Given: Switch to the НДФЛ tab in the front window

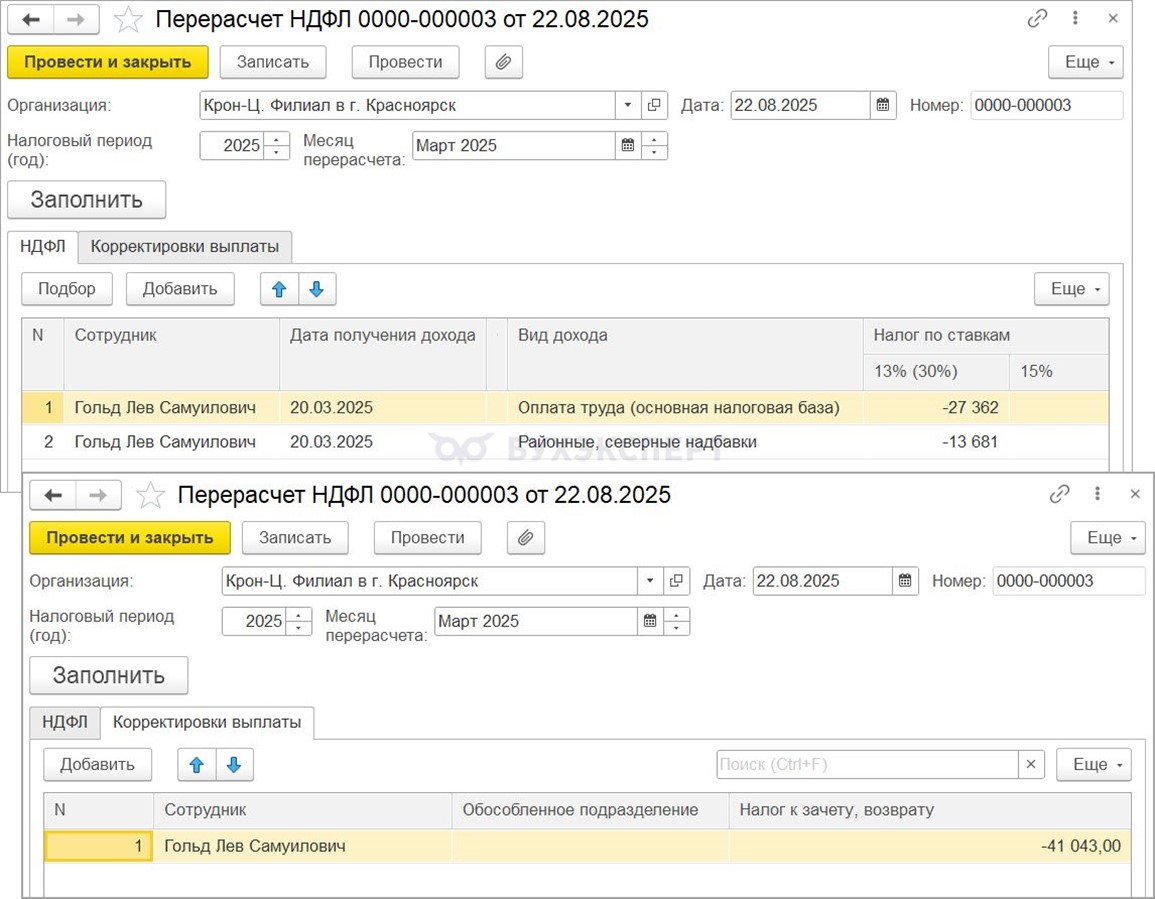Looking at the screenshot, I should coord(65,722).
